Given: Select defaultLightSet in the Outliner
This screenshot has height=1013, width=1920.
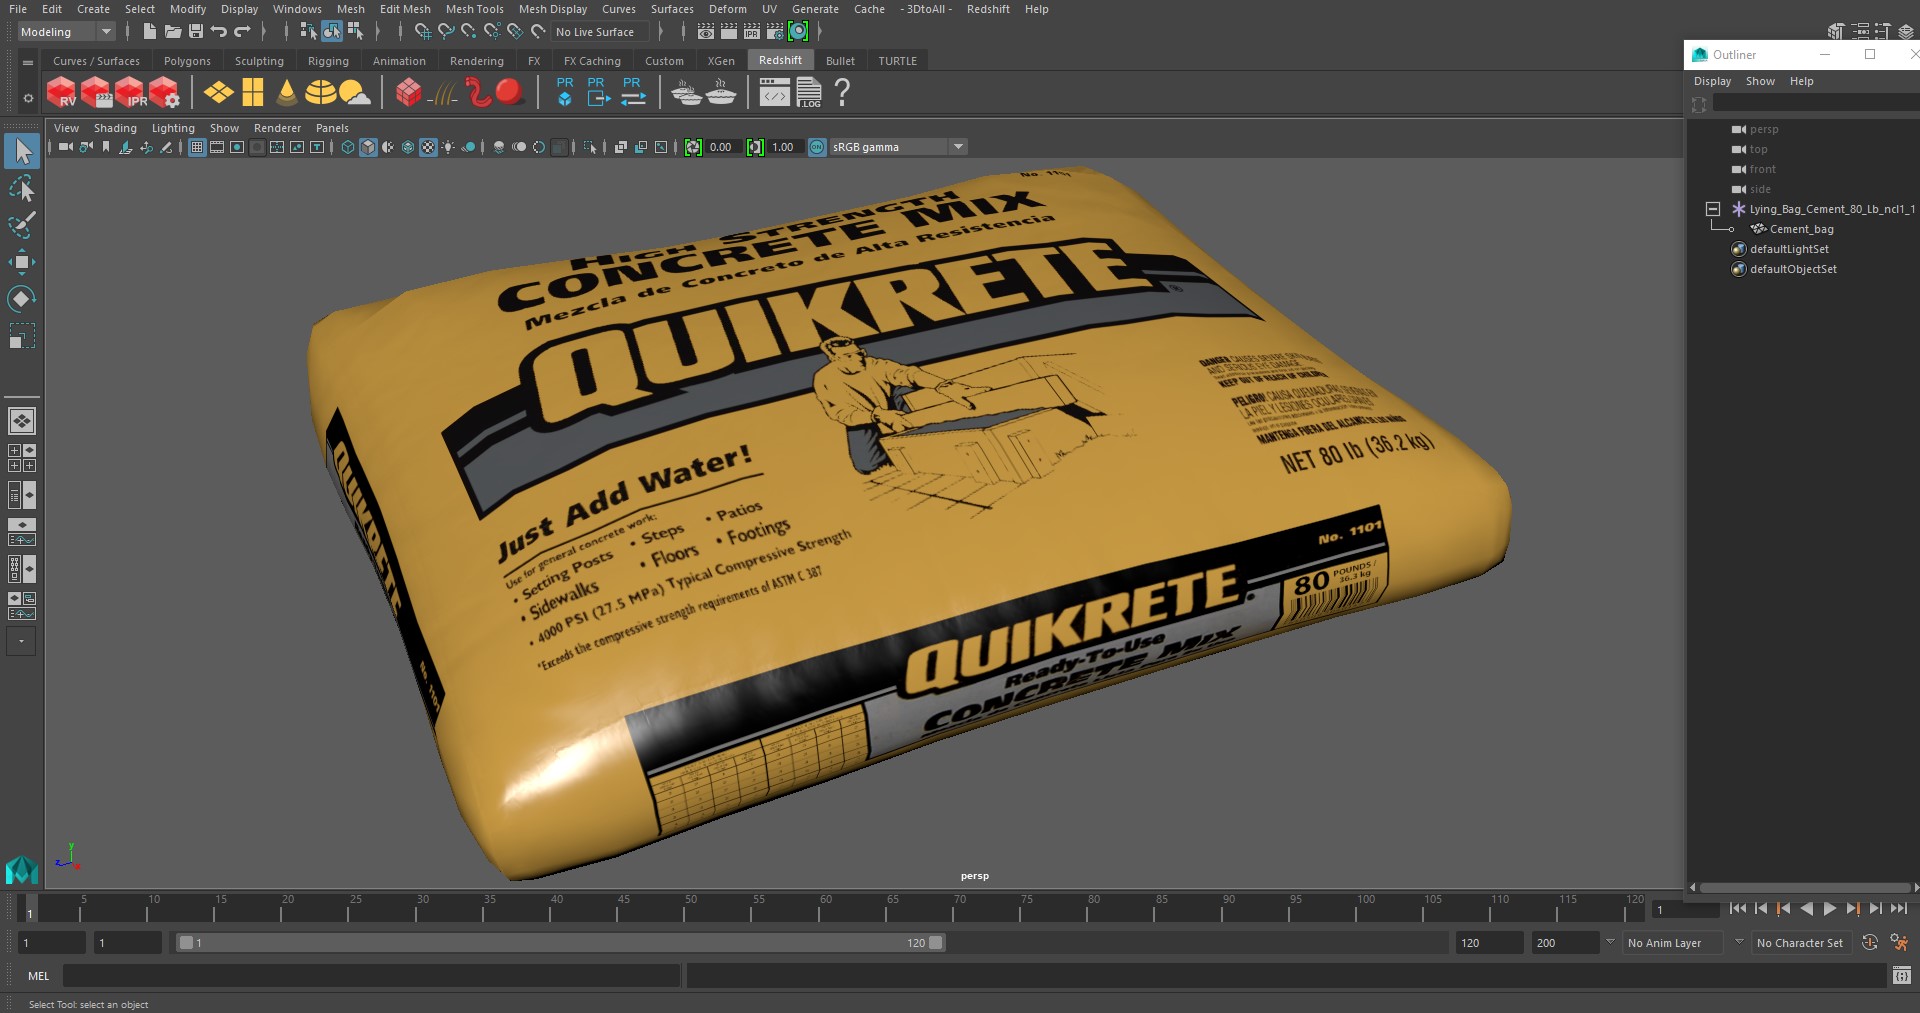Looking at the screenshot, I should coord(1789,249).
